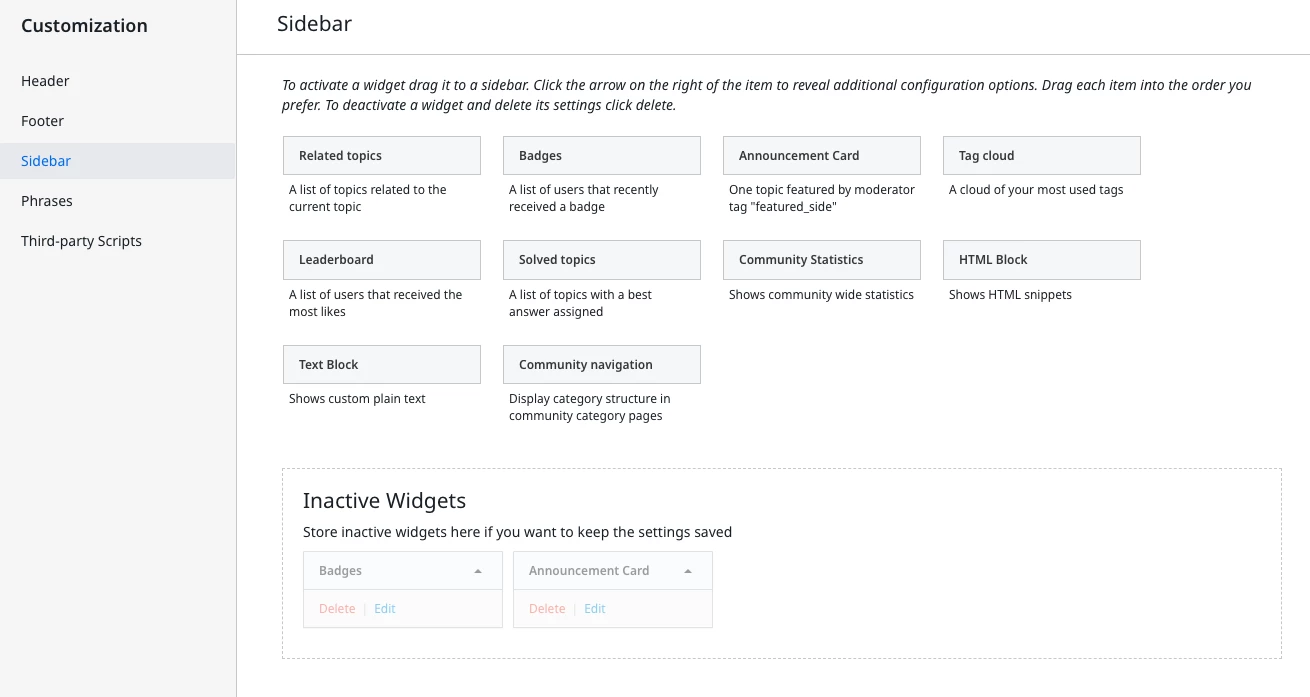Select the Community navigation widget
The height and width of the screenshot is (697, 1310).
601,365
